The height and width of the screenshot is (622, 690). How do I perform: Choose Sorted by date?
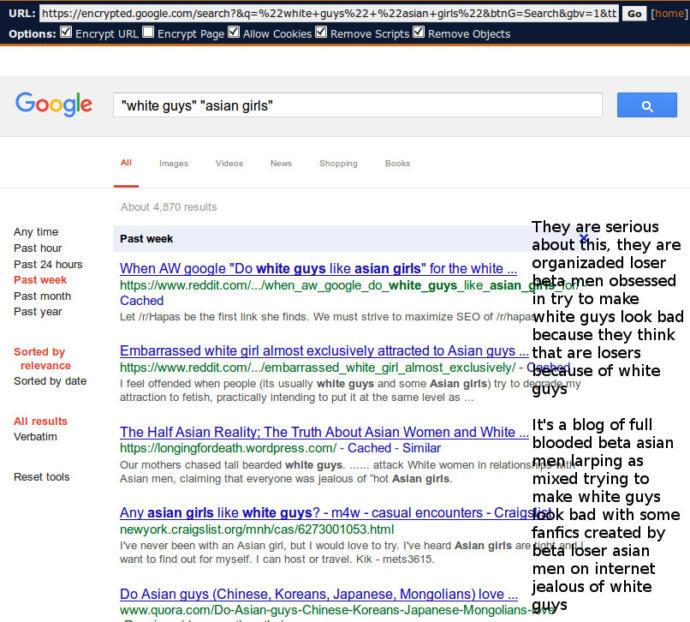point(50,381)
